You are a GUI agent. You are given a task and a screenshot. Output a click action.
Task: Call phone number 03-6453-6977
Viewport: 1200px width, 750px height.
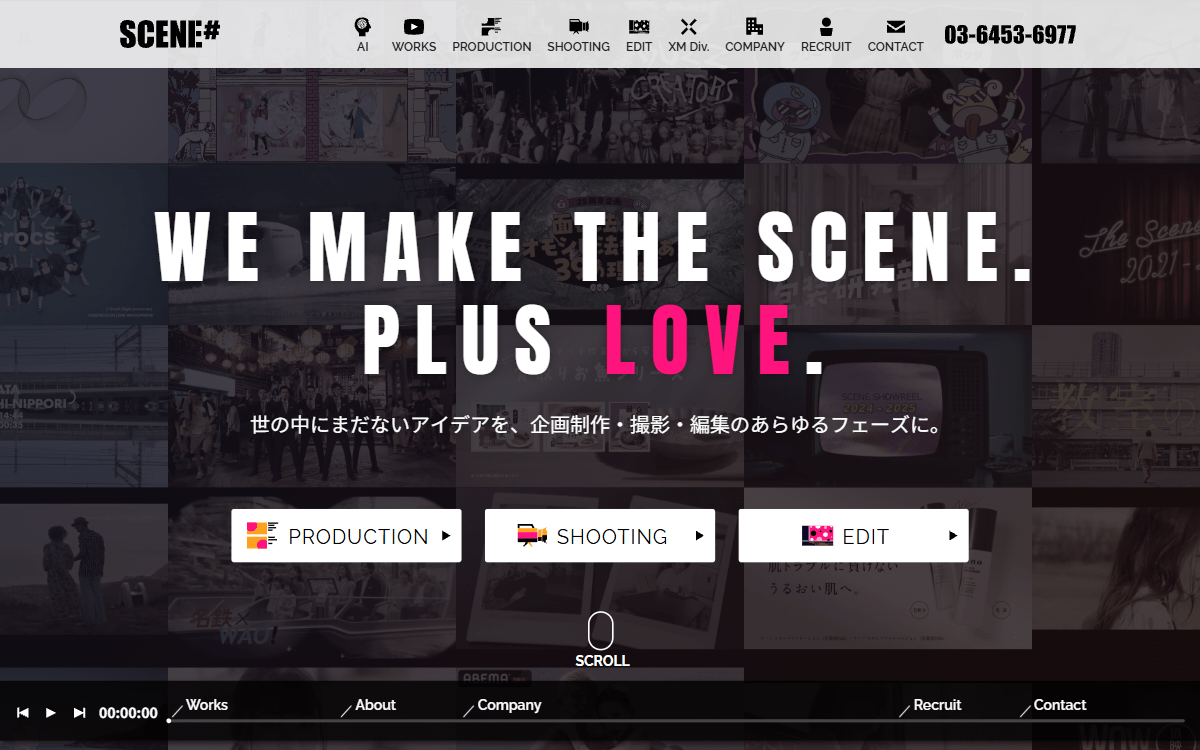point(1010,35)
